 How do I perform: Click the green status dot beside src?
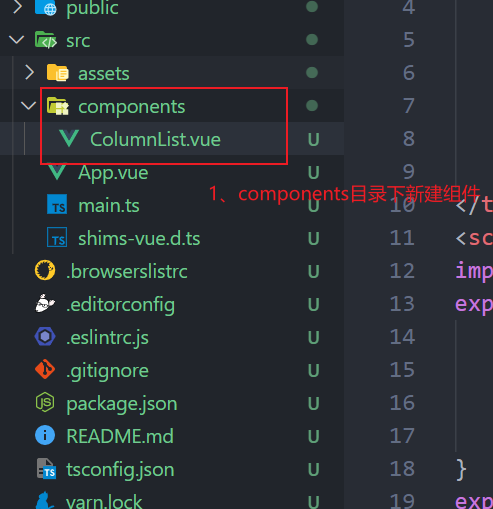point(312,40)
